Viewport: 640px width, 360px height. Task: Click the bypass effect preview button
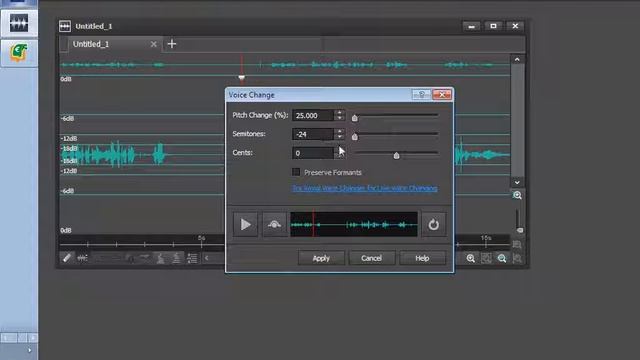point(274,224)
